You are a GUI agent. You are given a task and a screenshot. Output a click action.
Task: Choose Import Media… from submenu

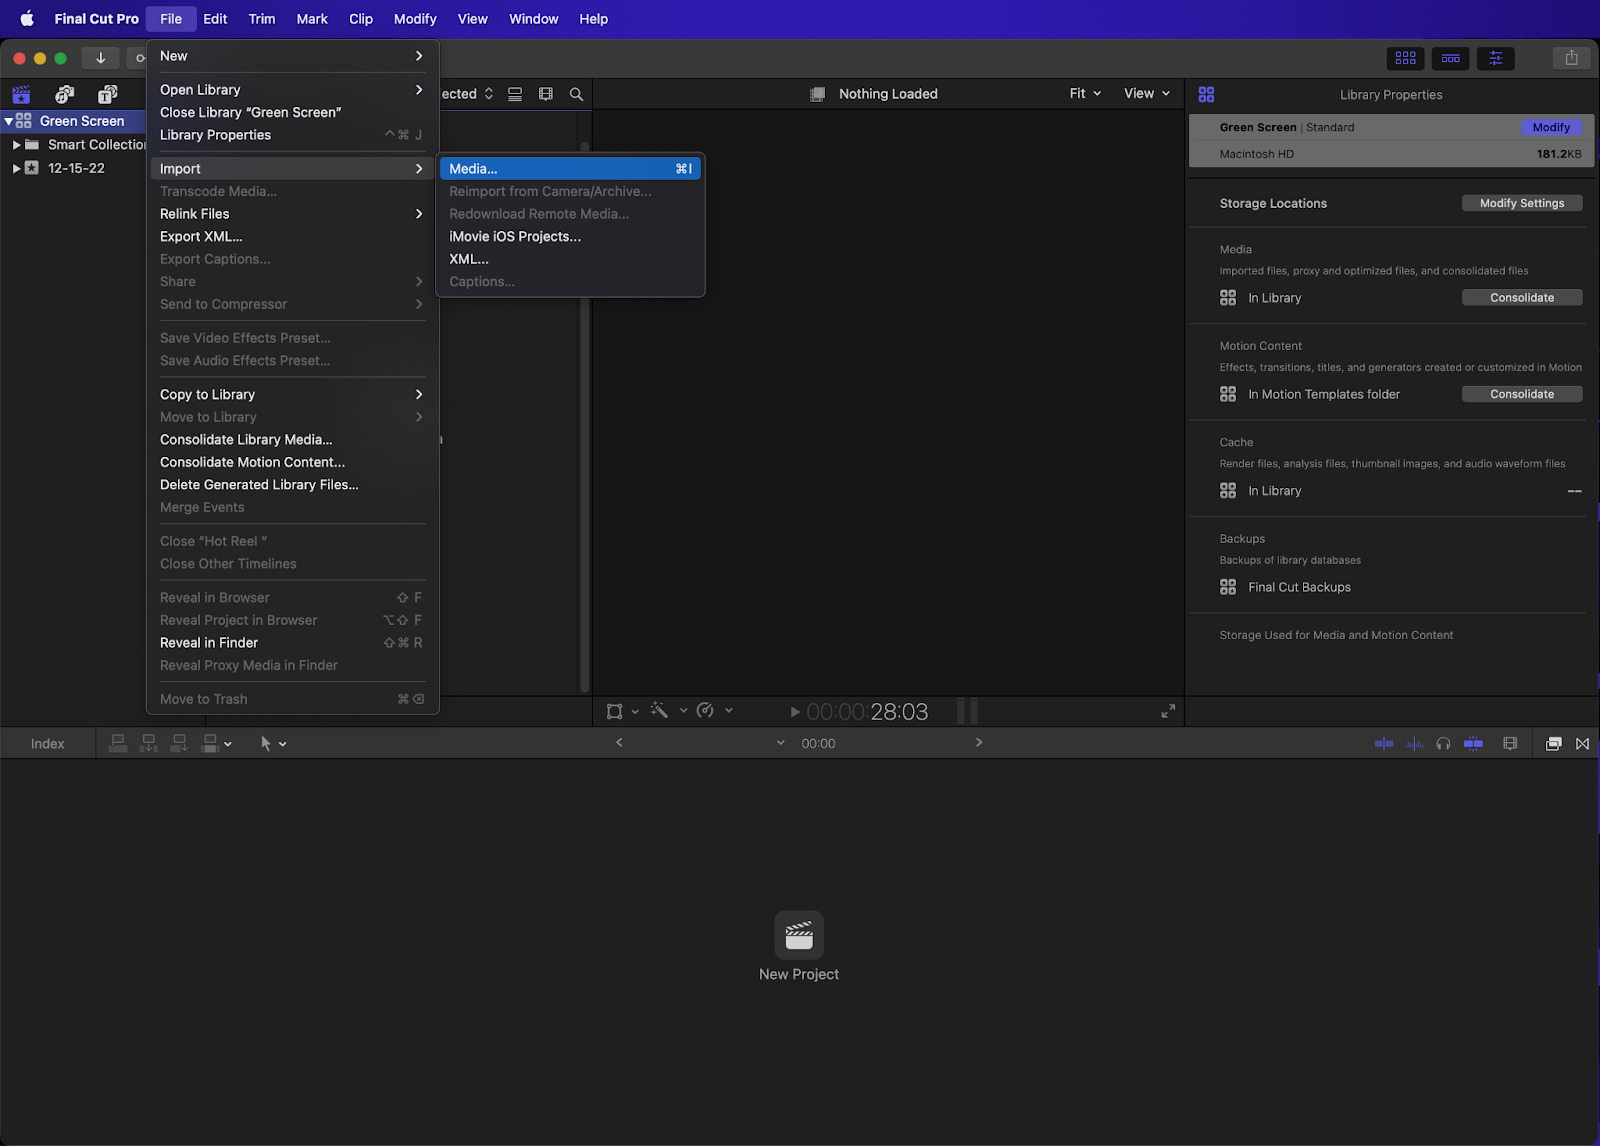click(x=570, y=169)
